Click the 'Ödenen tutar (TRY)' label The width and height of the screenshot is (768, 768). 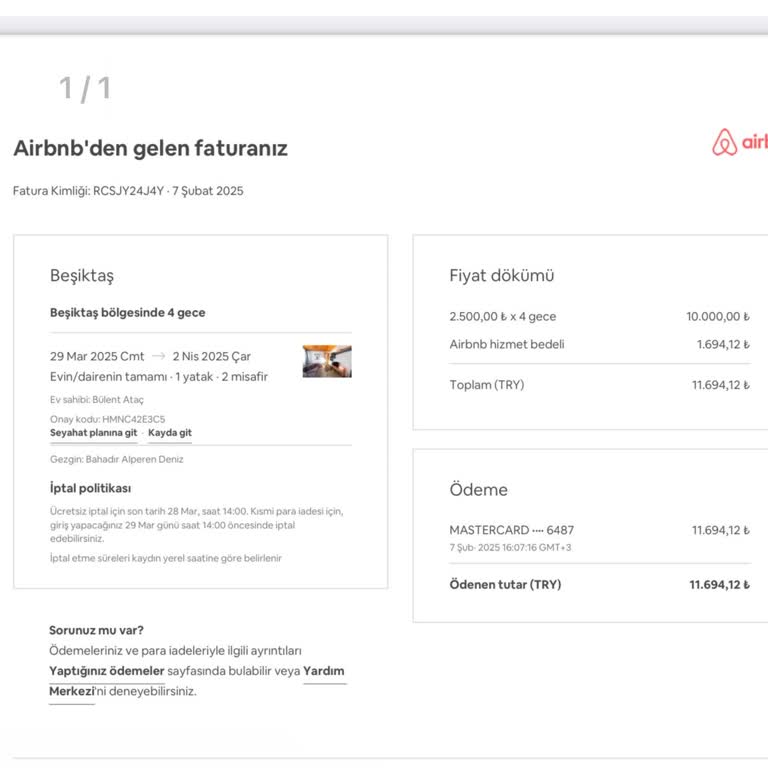click(505, 584)
